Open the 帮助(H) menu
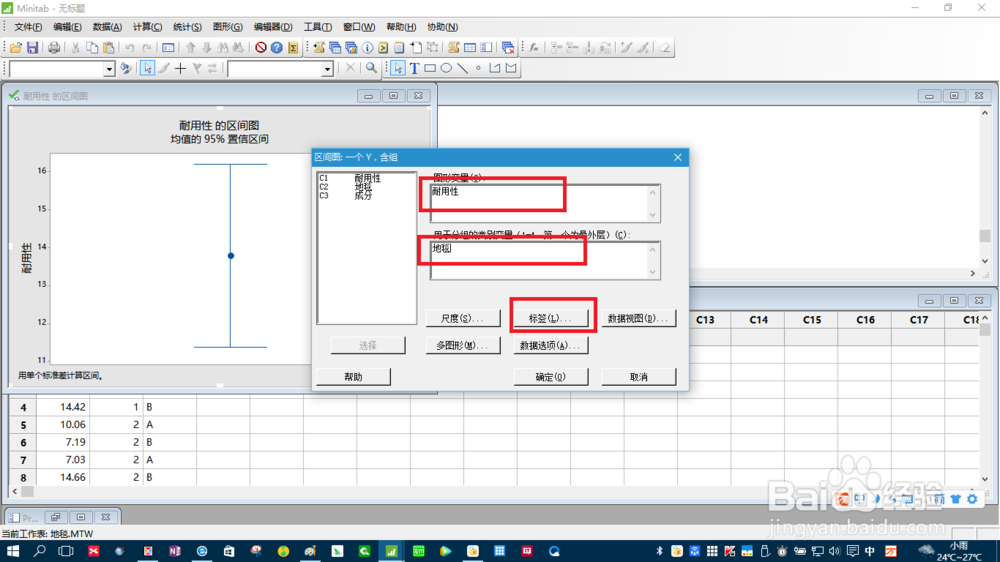1000x562 pixels. 401,27
